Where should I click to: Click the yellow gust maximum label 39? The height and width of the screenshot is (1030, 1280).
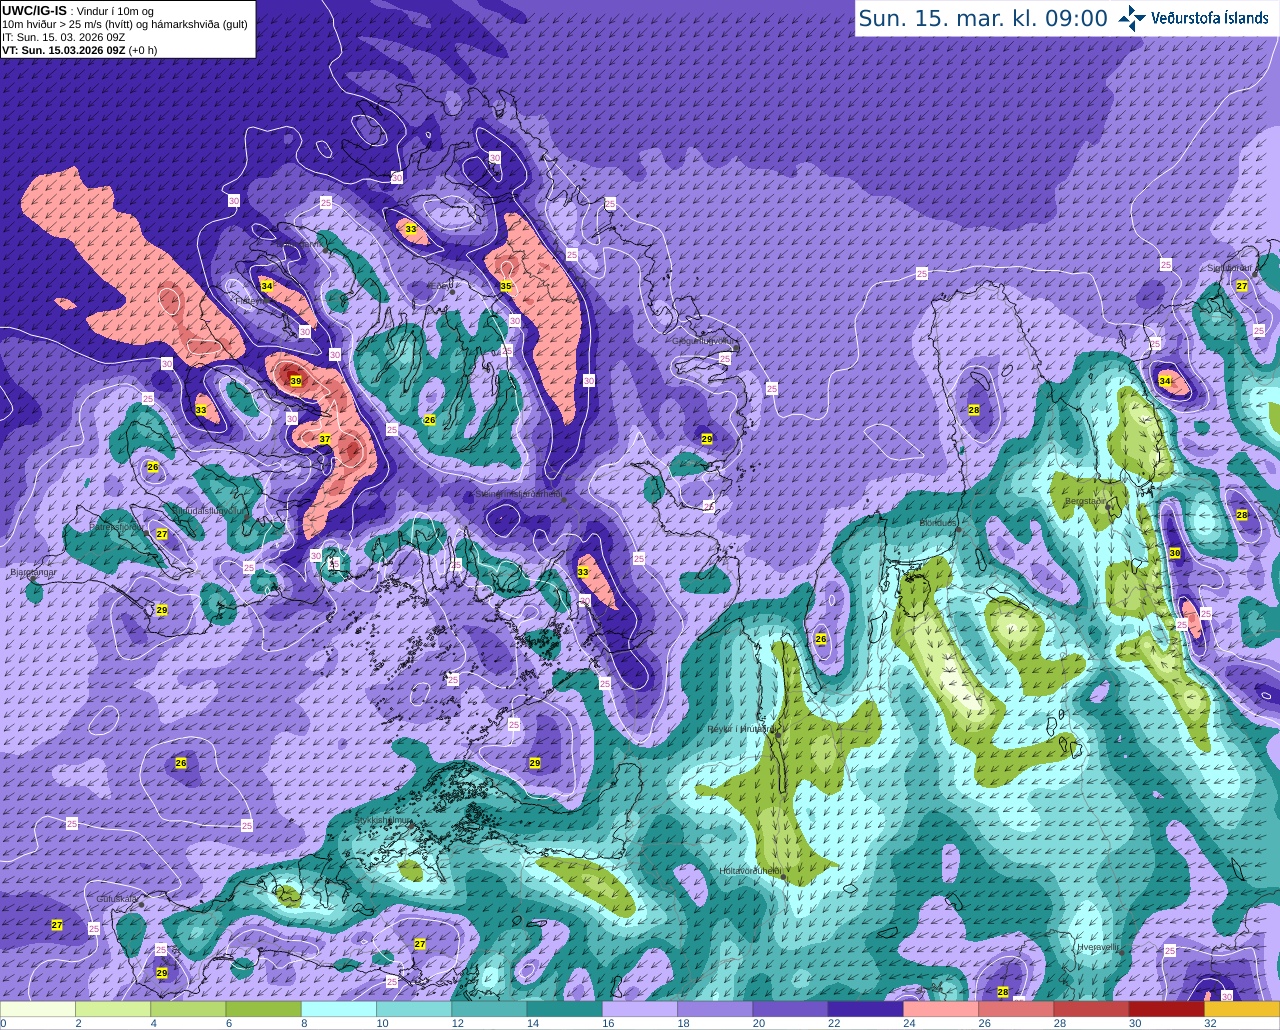[x=295, y=381]
